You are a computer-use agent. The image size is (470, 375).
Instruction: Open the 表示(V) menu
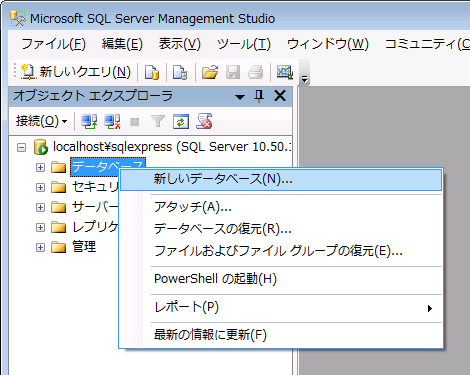pyautogui.click(x=180, y=44)
